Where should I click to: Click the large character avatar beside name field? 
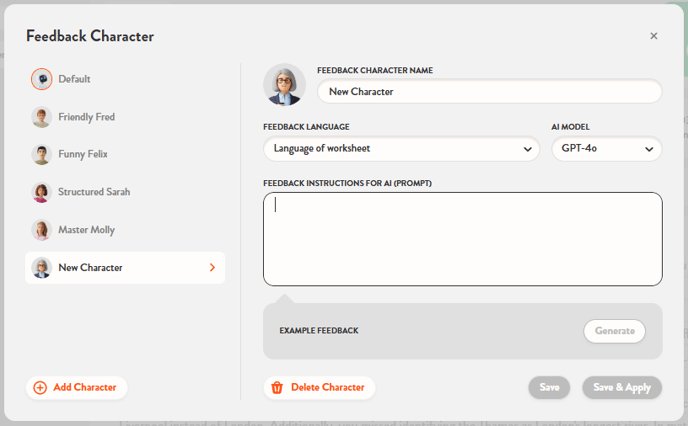click(x=284, y=85)
